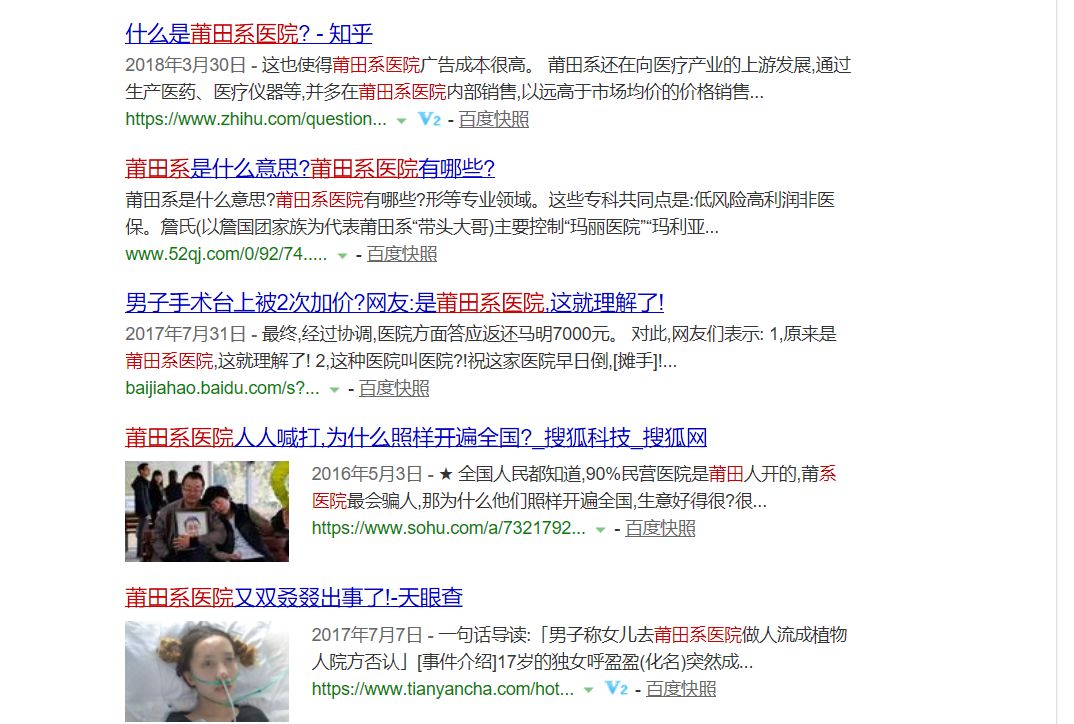Viewport: 1074px width, 724px height.
Task: Open 百度快照 for the zhihu.com result
Action: (493, 119)
